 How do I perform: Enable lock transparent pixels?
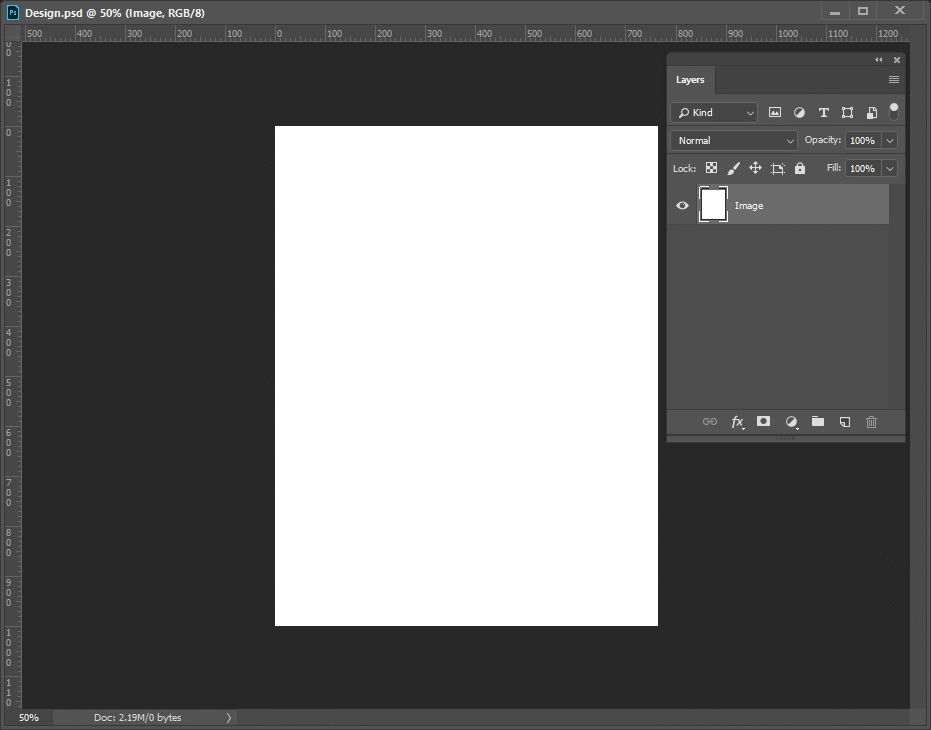tap(711, 168)
